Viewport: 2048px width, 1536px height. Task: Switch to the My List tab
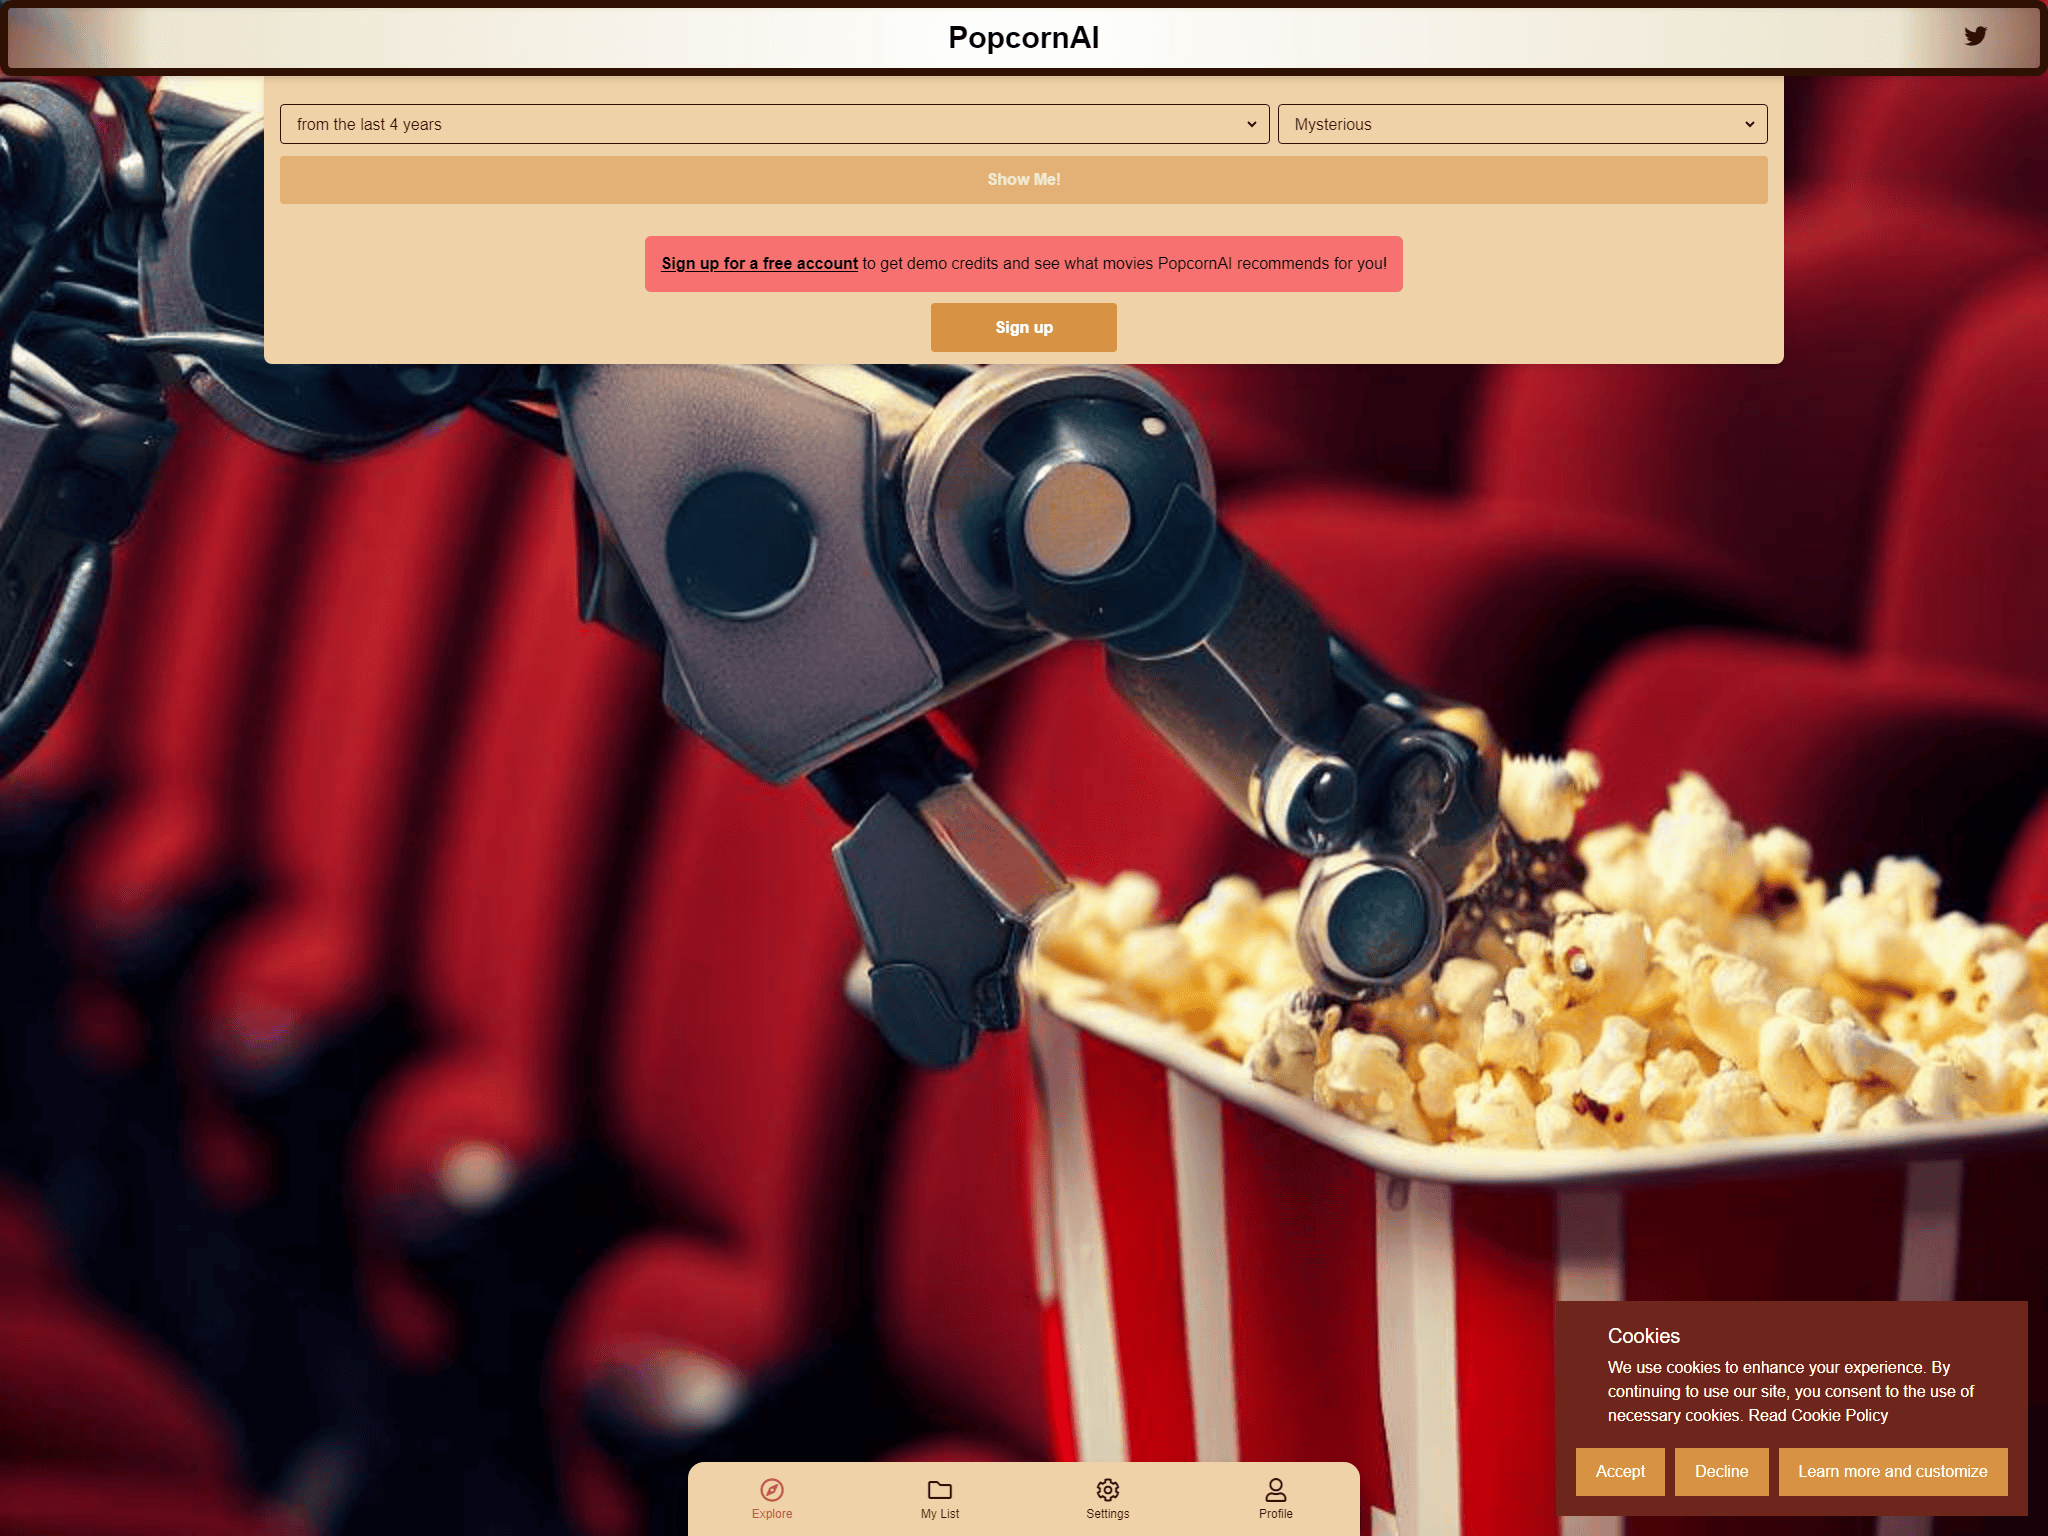(x=938, y=1498)
